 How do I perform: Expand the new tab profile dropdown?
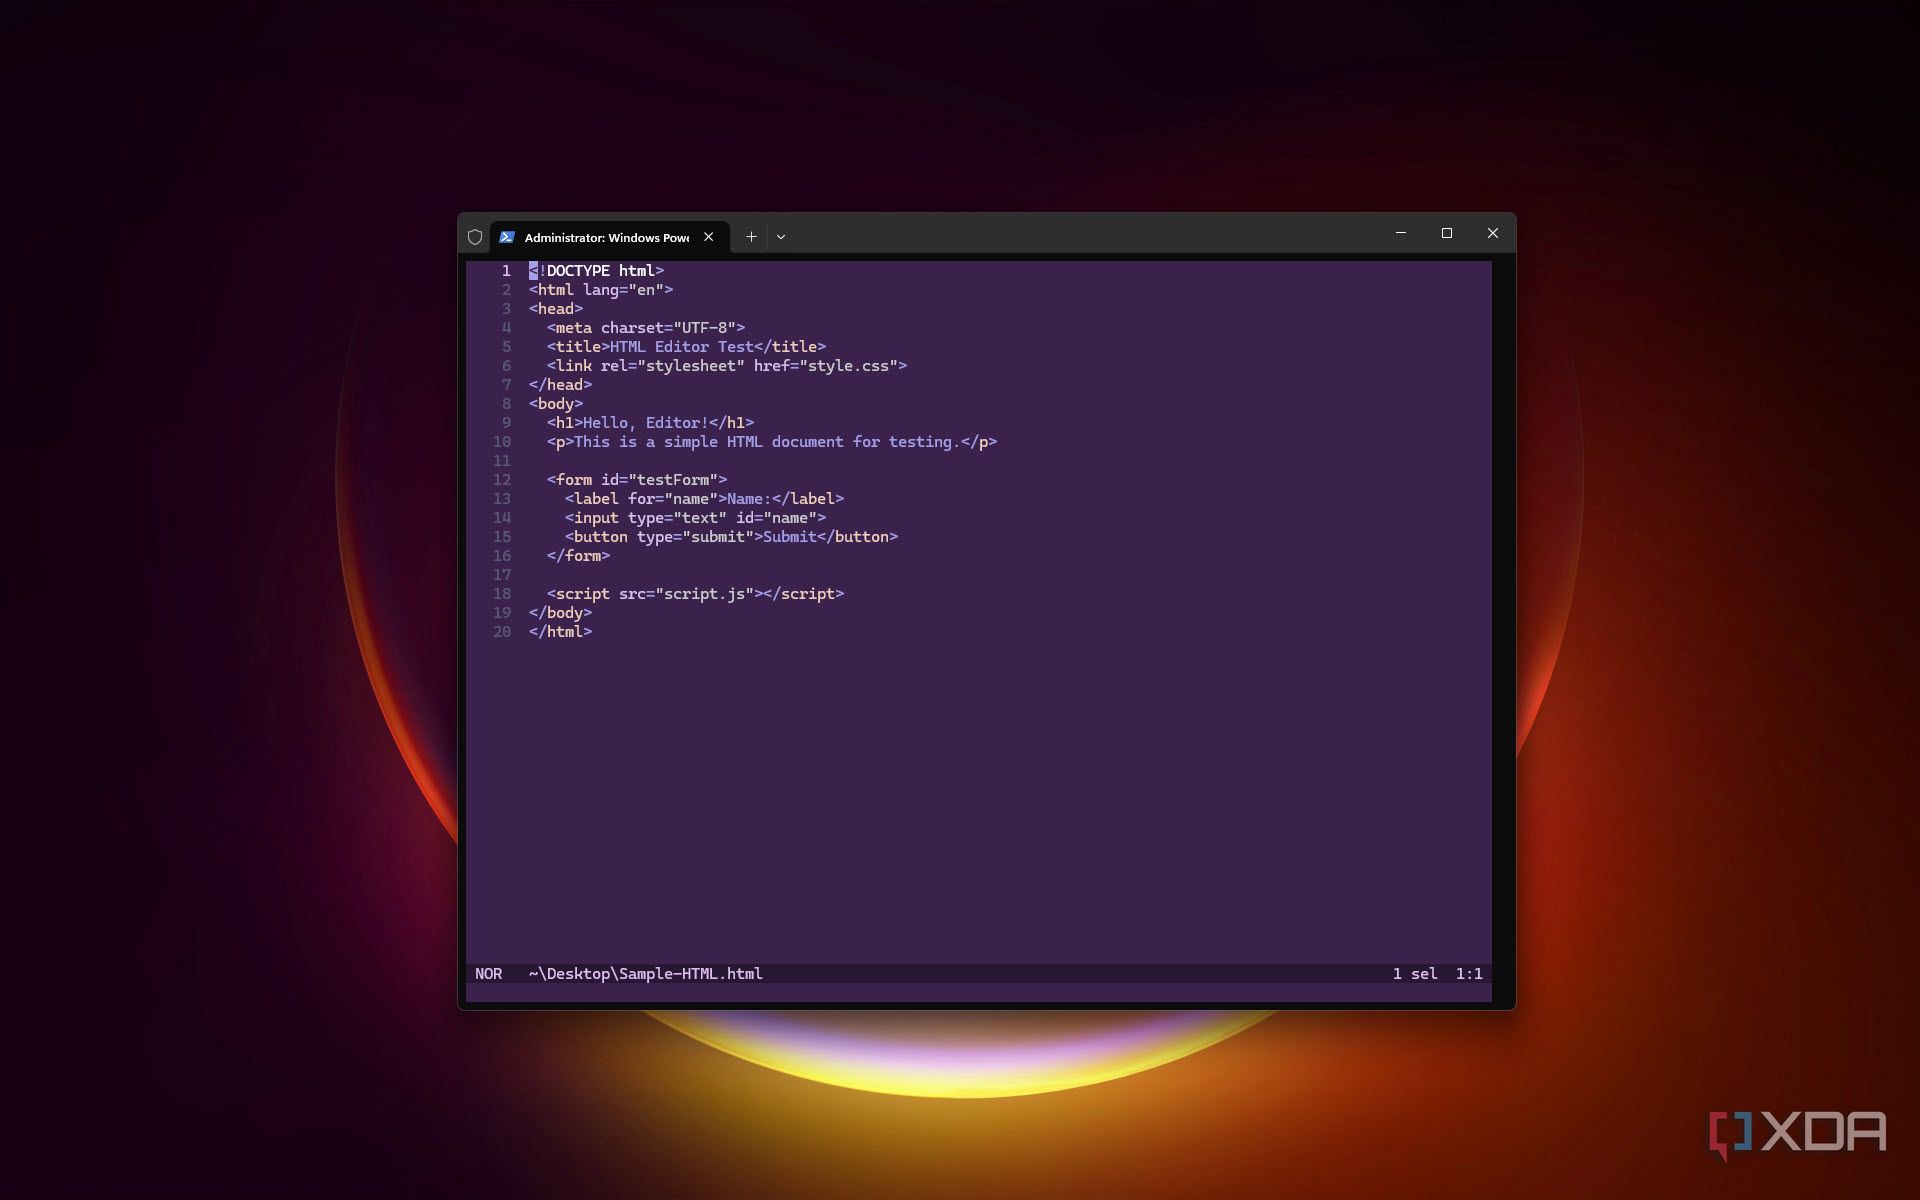coord(781,237)
